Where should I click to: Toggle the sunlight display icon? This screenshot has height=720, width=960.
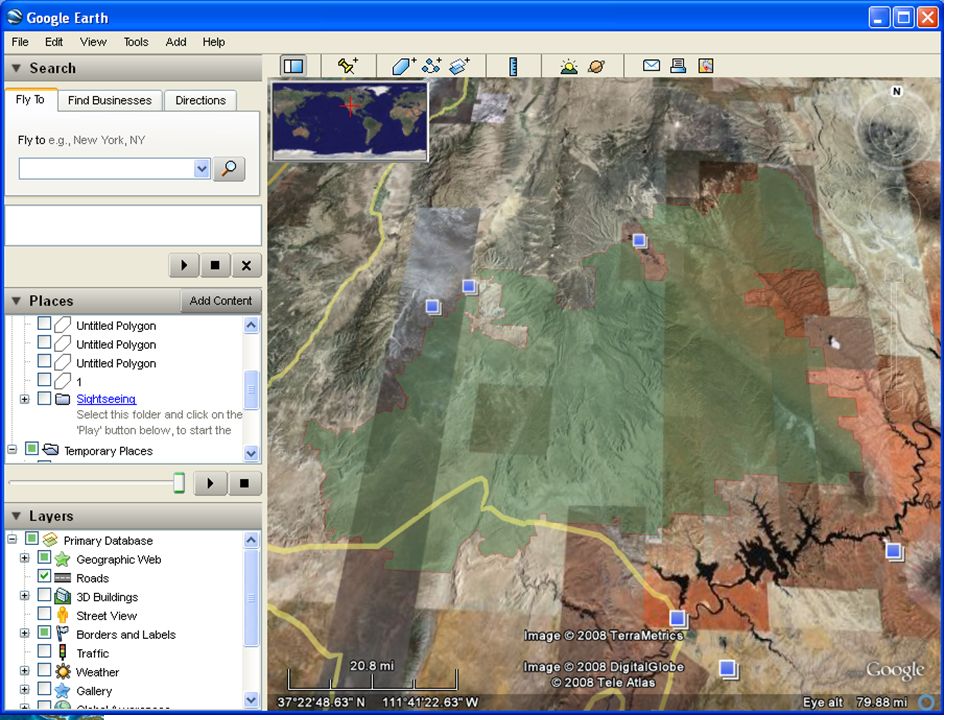pos(569,66)
